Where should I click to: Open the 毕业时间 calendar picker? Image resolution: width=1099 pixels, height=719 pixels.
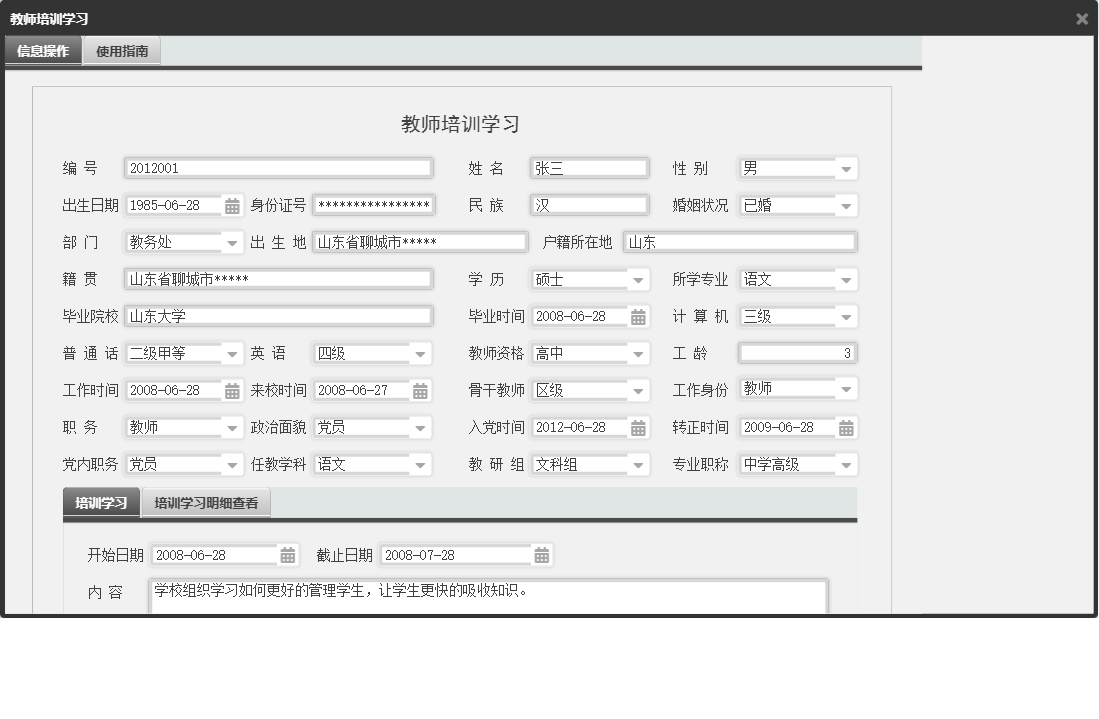coord(636,315)
